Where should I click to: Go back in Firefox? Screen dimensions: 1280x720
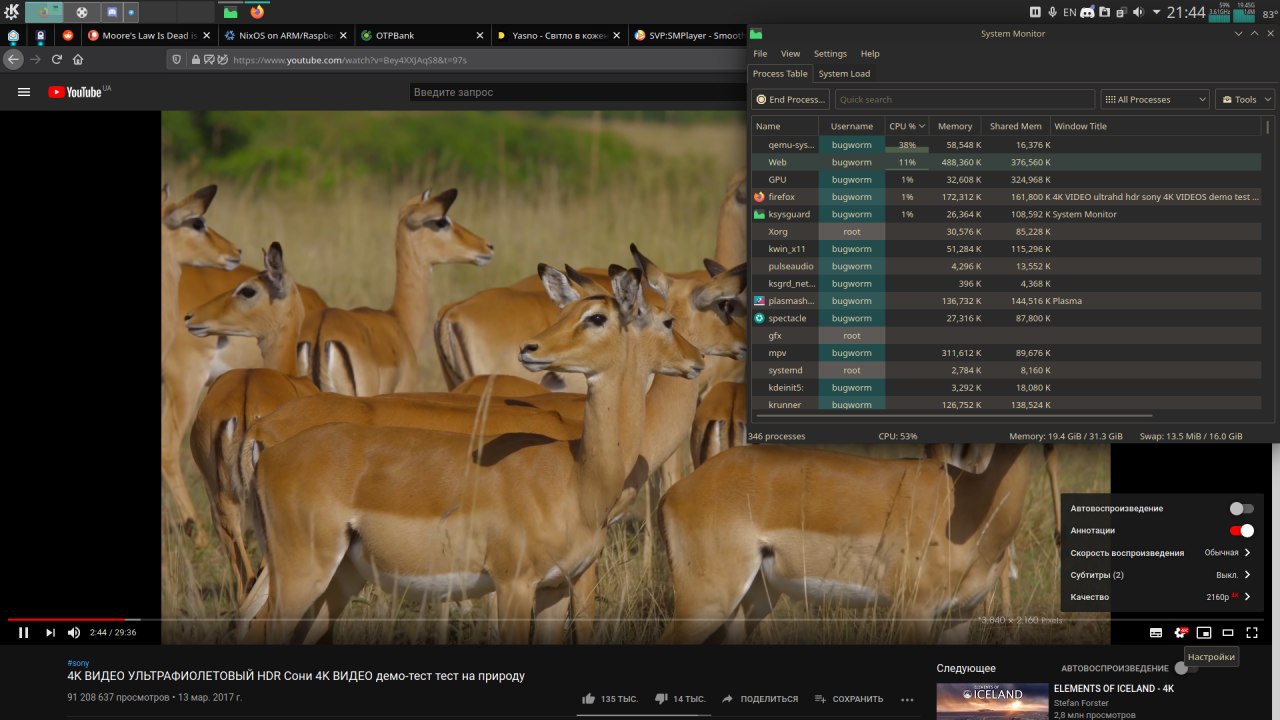(13, 60)
